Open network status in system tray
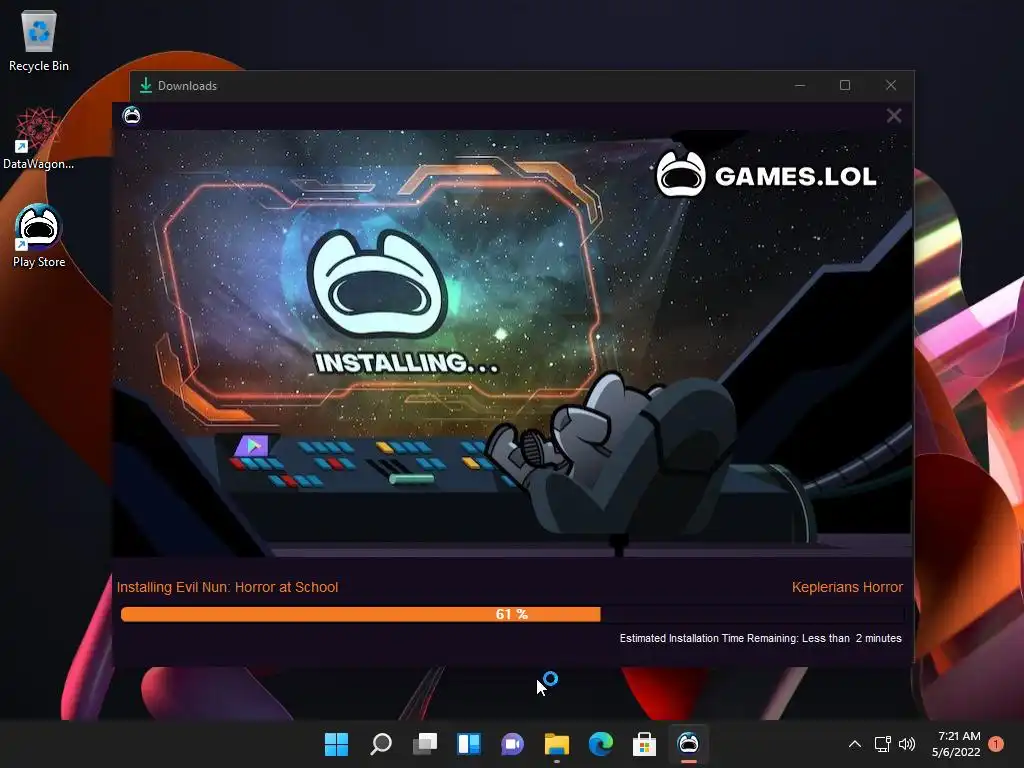This screenshot has width=1024, height=768. pyautogui.click(x=882, y=744)
